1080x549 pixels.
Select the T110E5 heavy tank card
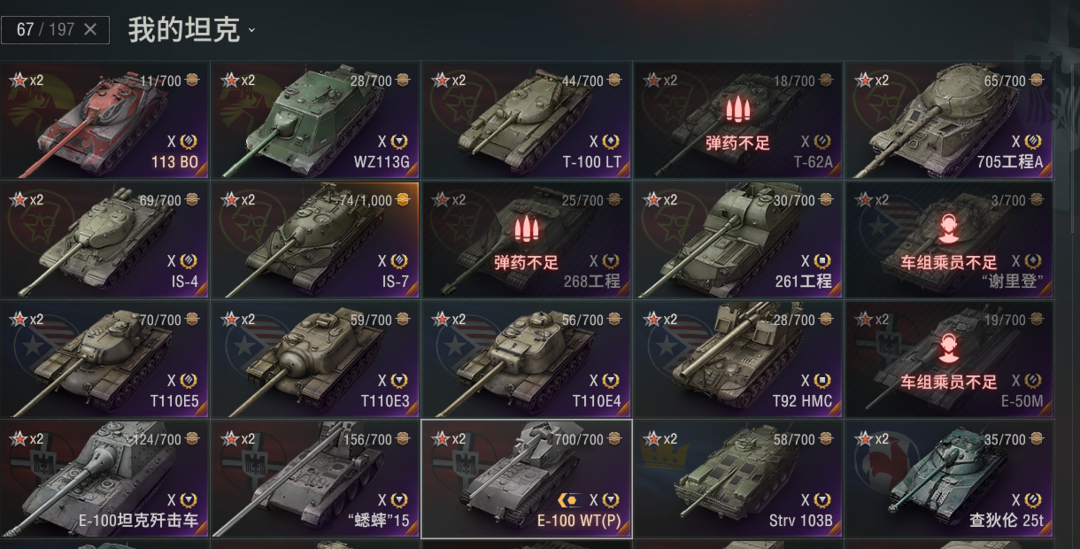[x=104, y=359]
